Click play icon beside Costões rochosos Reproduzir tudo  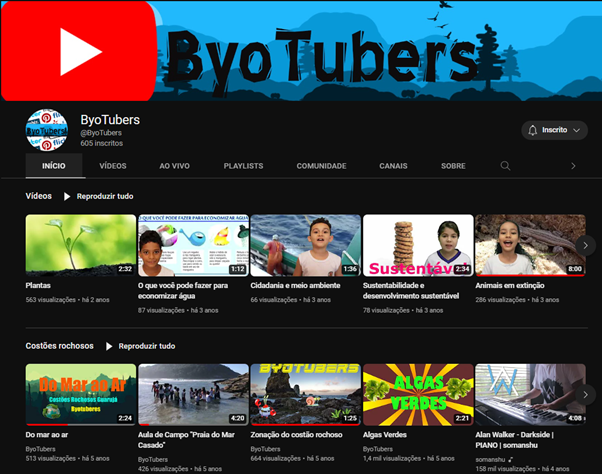(x=109, y=346)
